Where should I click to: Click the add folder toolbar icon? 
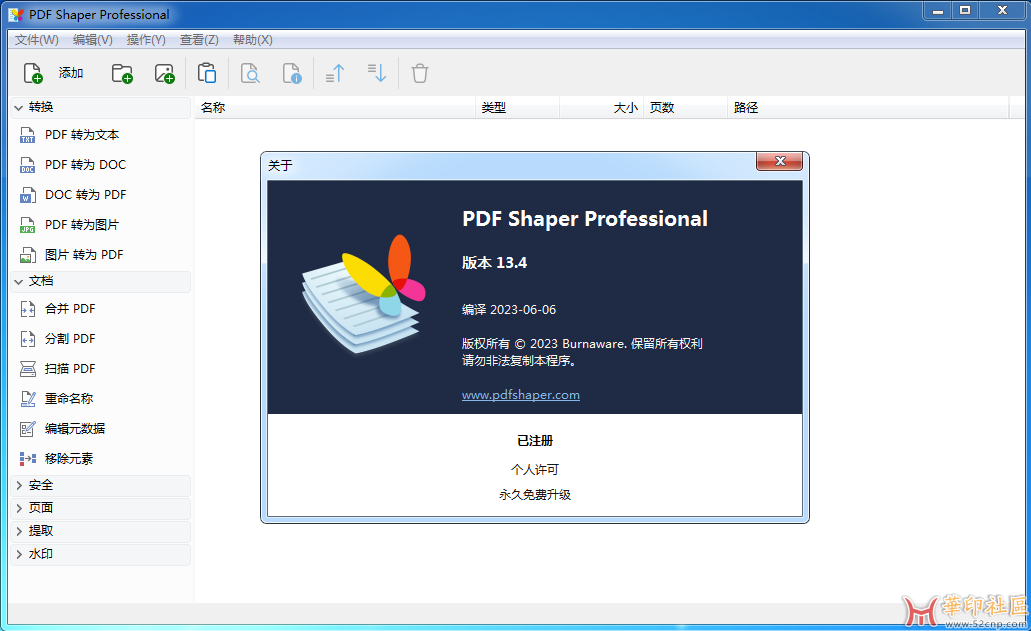coord(122,73)
